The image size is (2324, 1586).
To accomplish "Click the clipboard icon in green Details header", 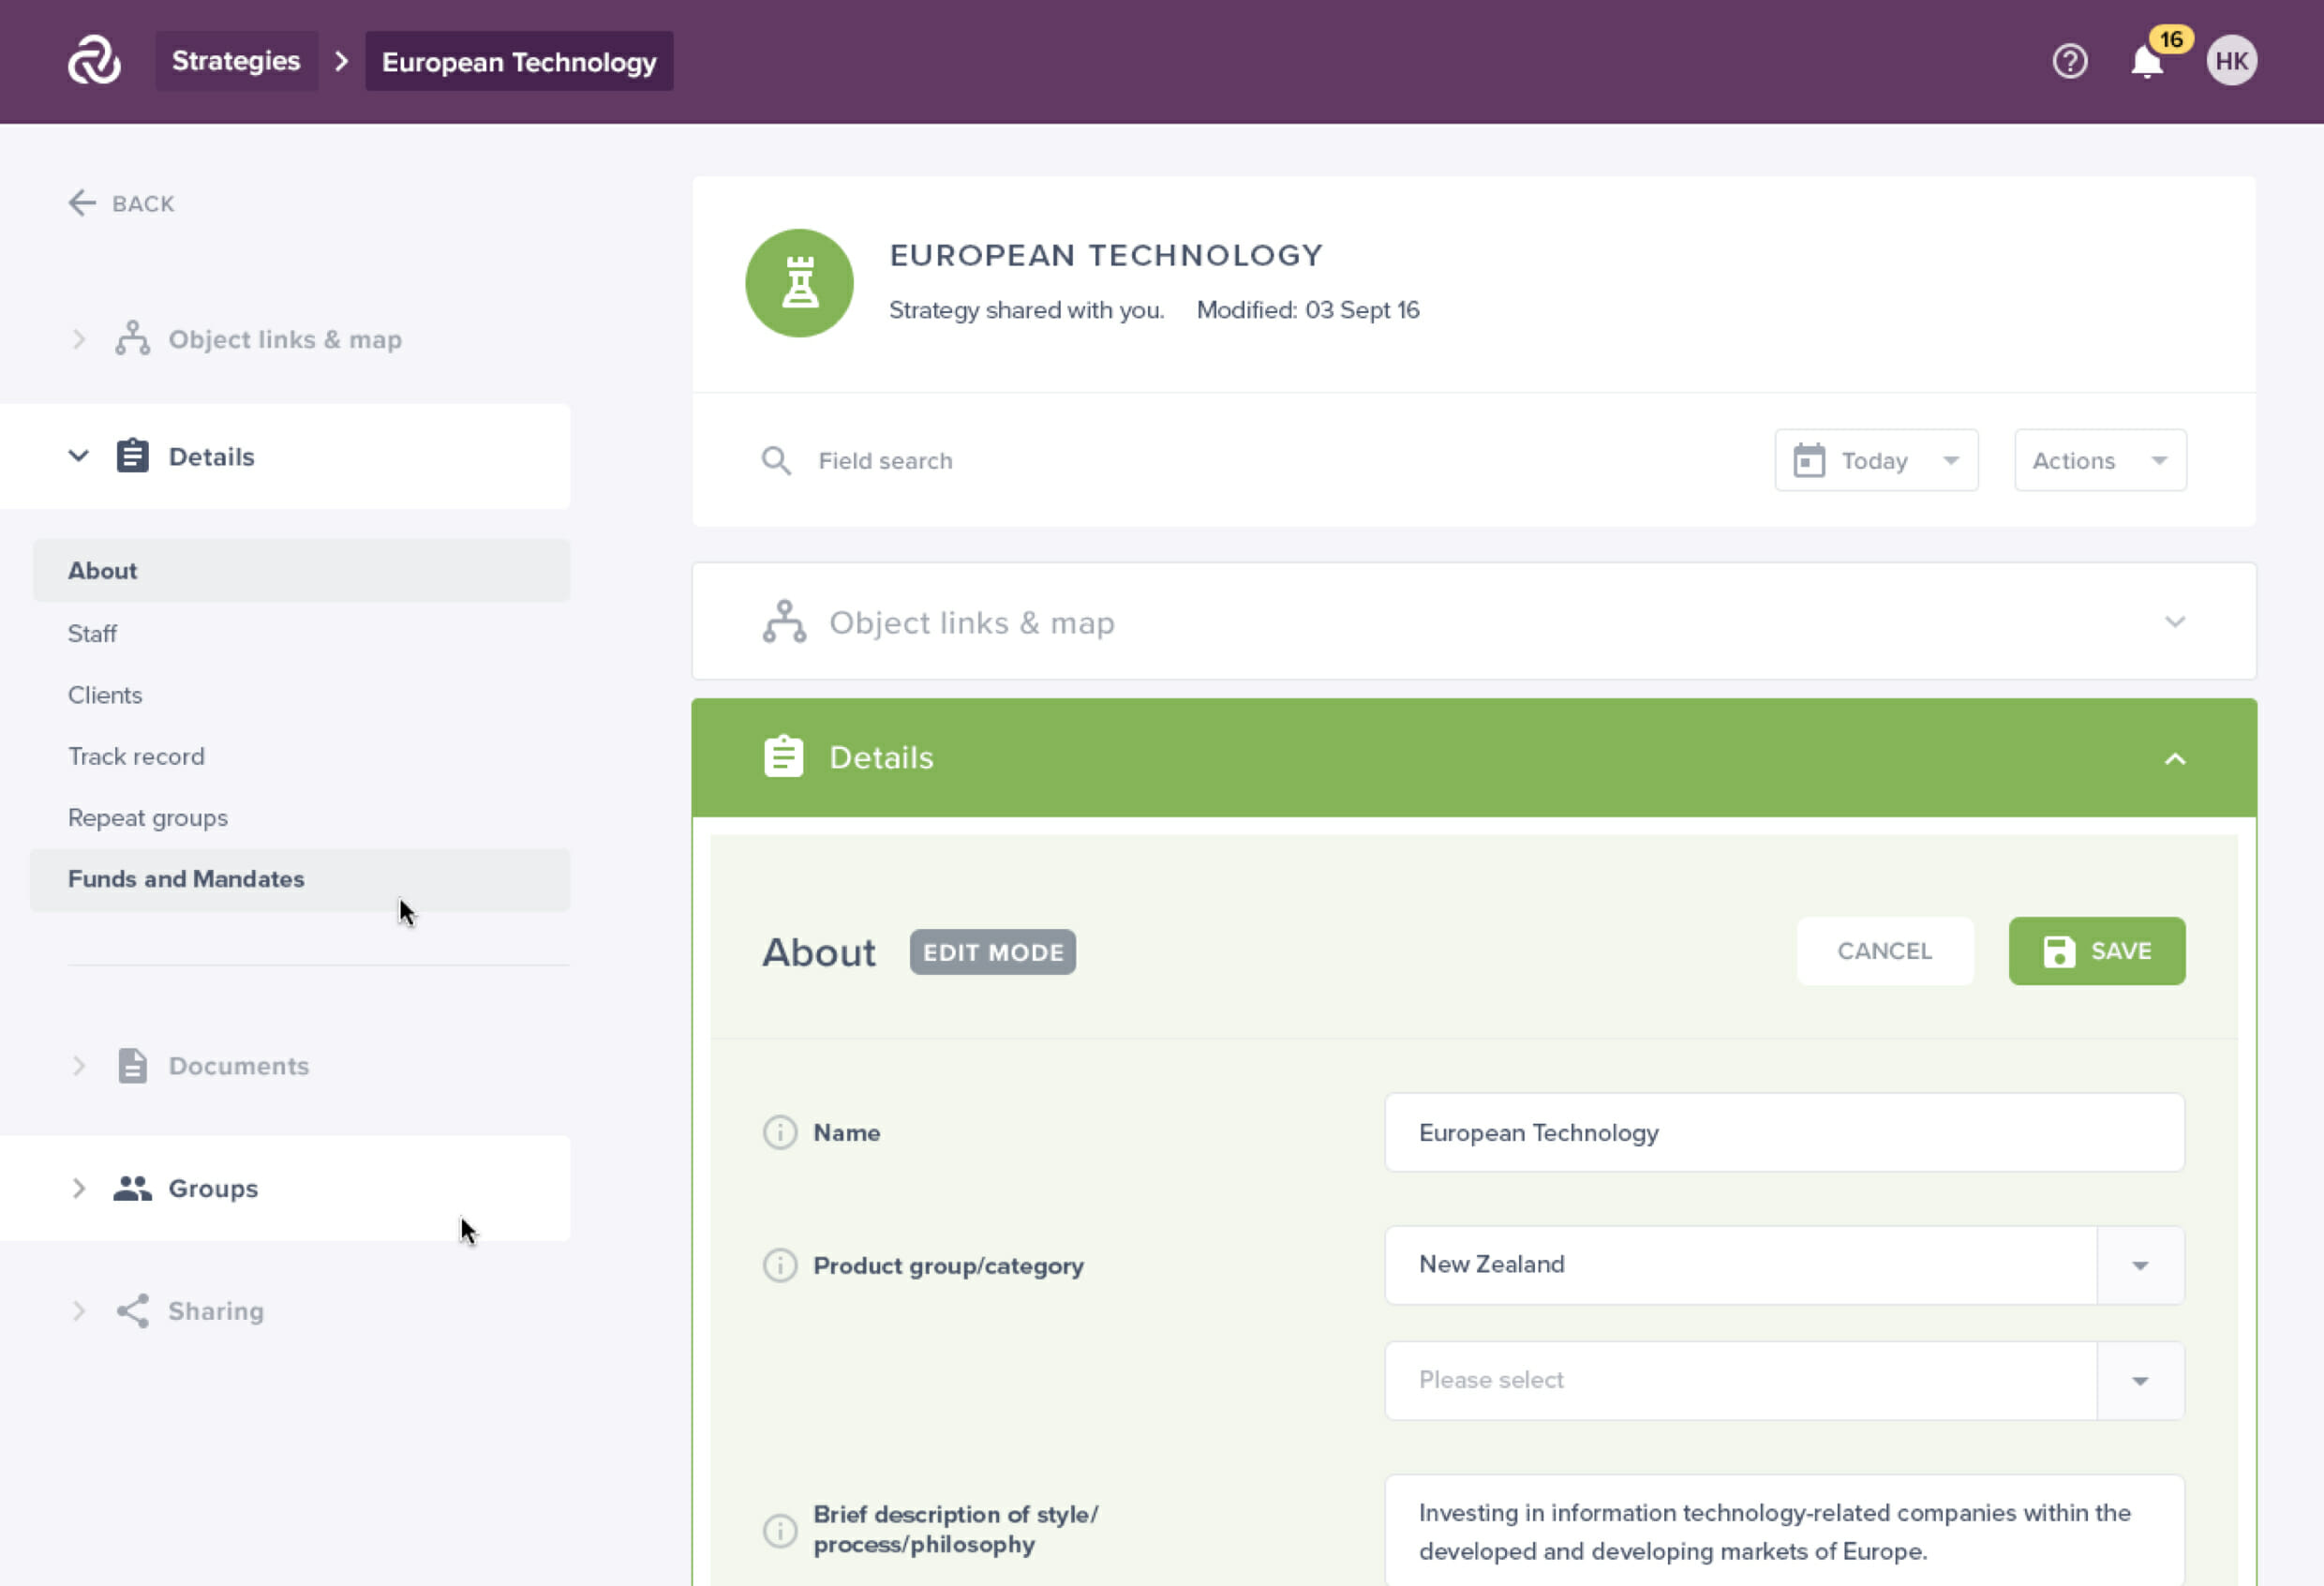I will (783, 757).
